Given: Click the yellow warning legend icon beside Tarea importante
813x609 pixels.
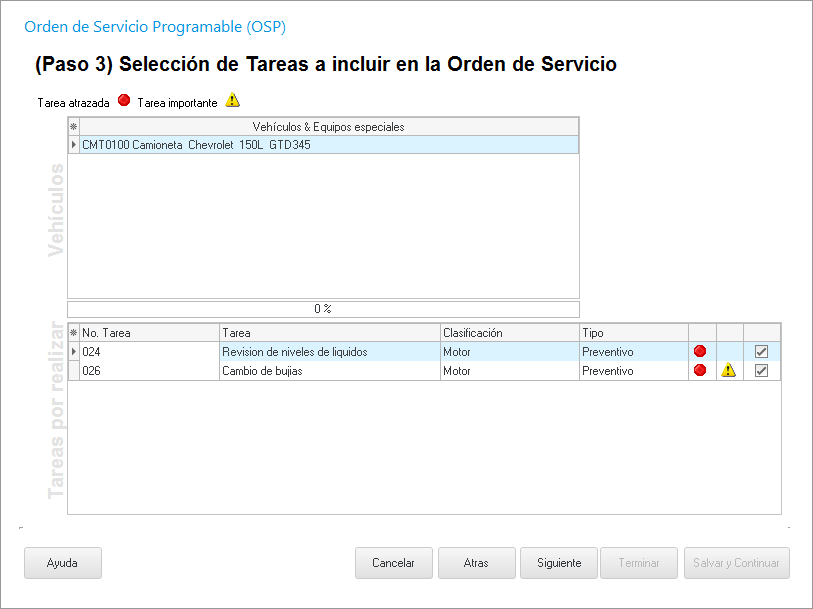Looking at the screenshot, I should 233,101.
